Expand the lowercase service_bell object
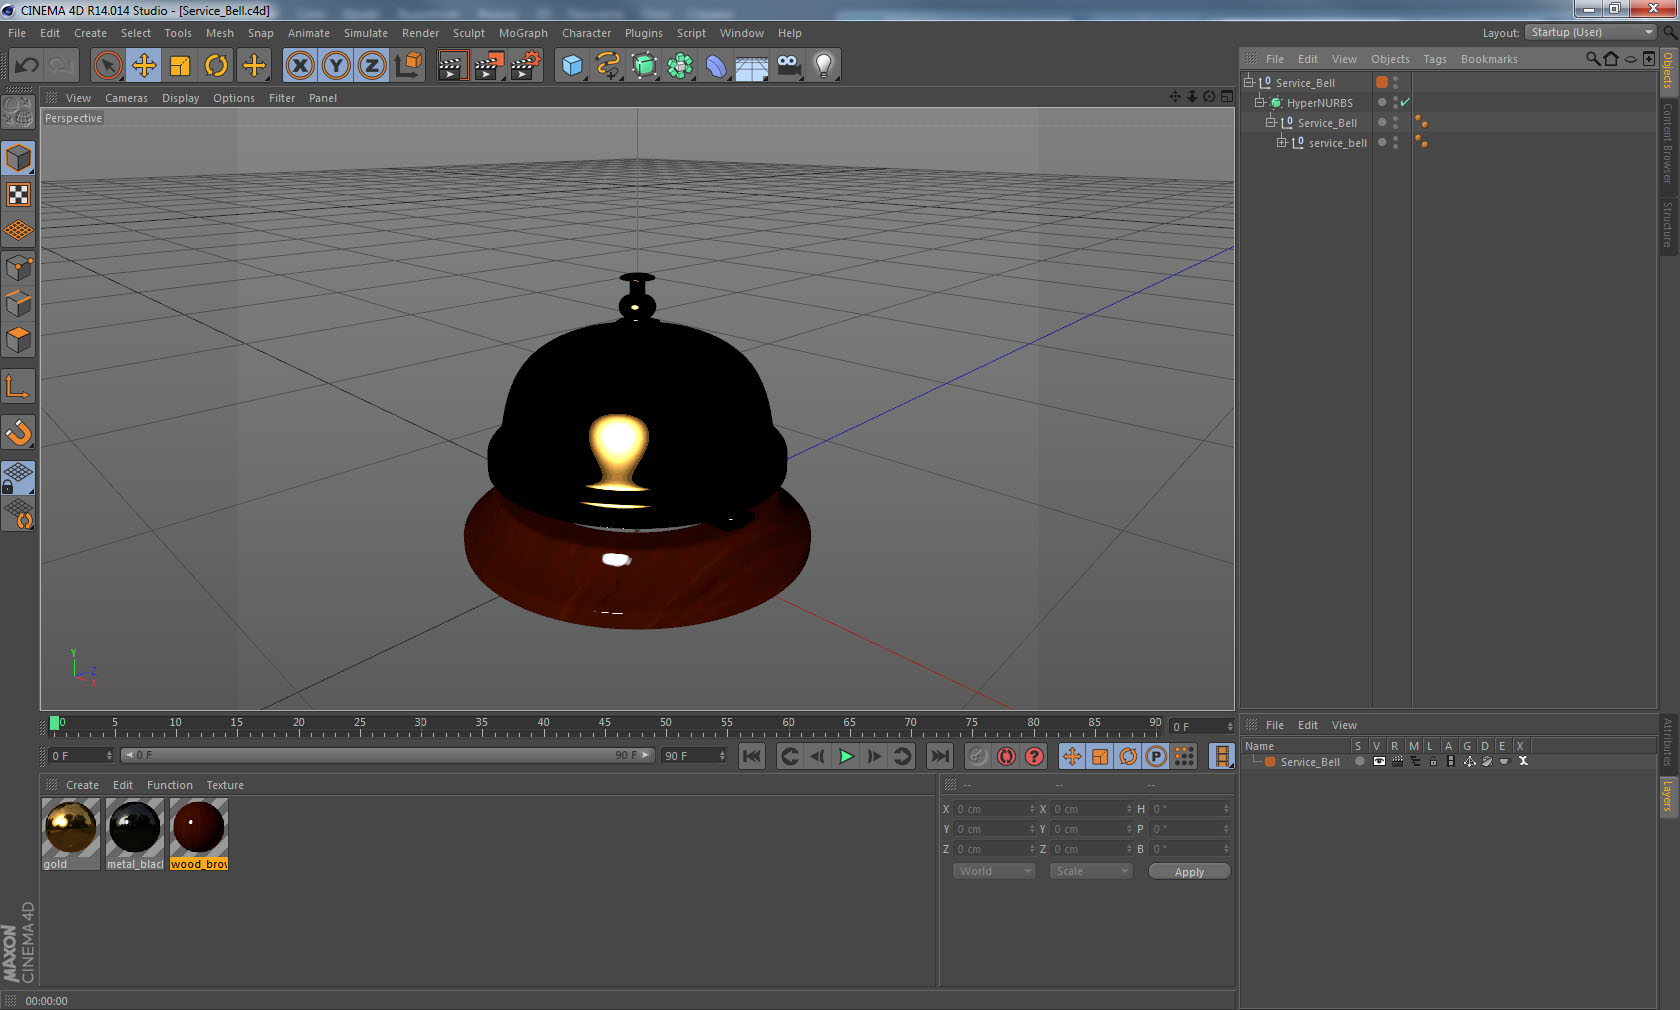Image resolution: width=1680 pixels, height=1010 pixels. point(1282,142)
